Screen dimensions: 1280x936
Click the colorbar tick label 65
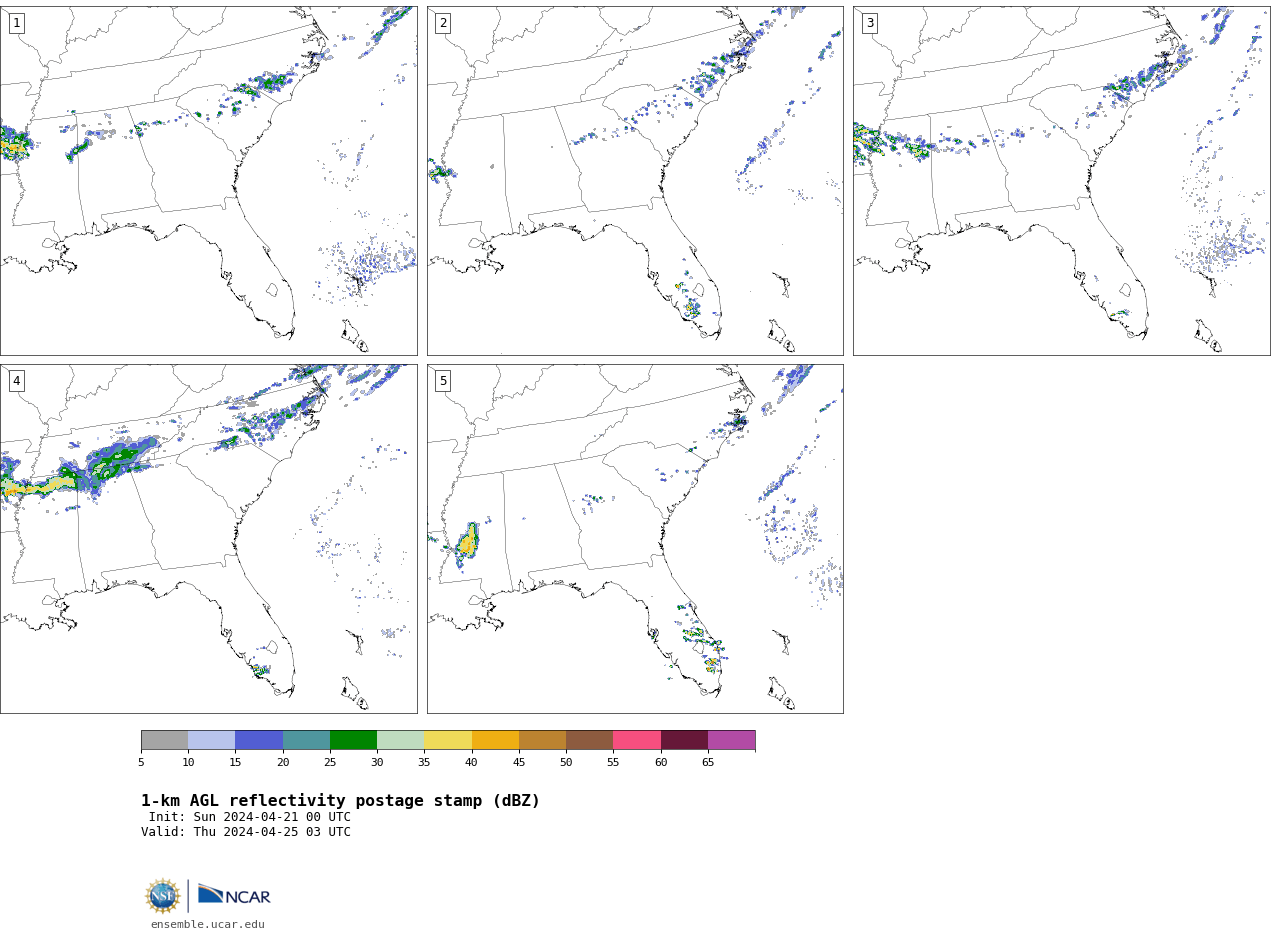point(708,763)
